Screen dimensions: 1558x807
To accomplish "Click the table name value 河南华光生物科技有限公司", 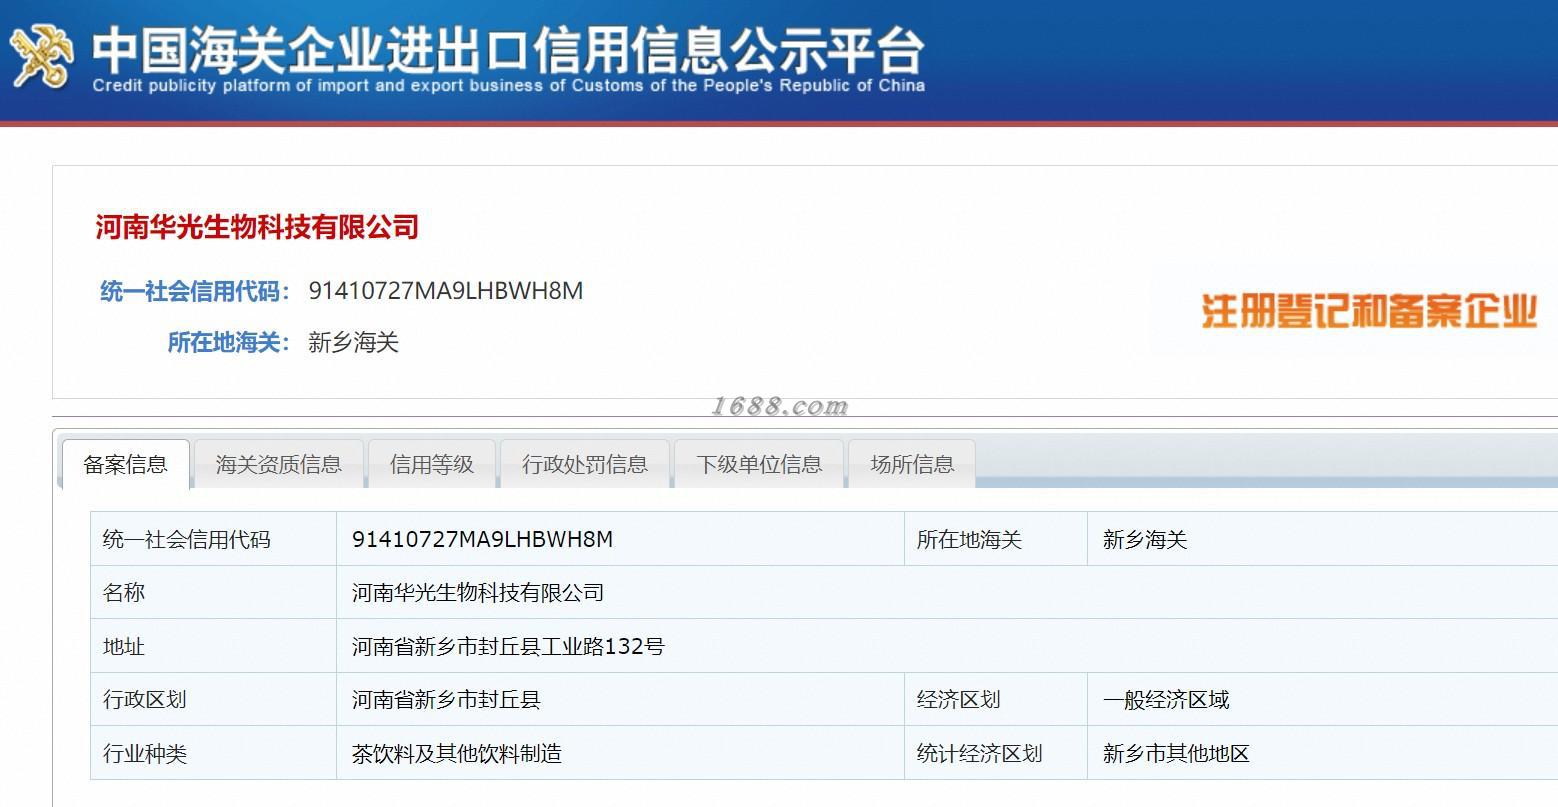I will (x=478, y=593).
